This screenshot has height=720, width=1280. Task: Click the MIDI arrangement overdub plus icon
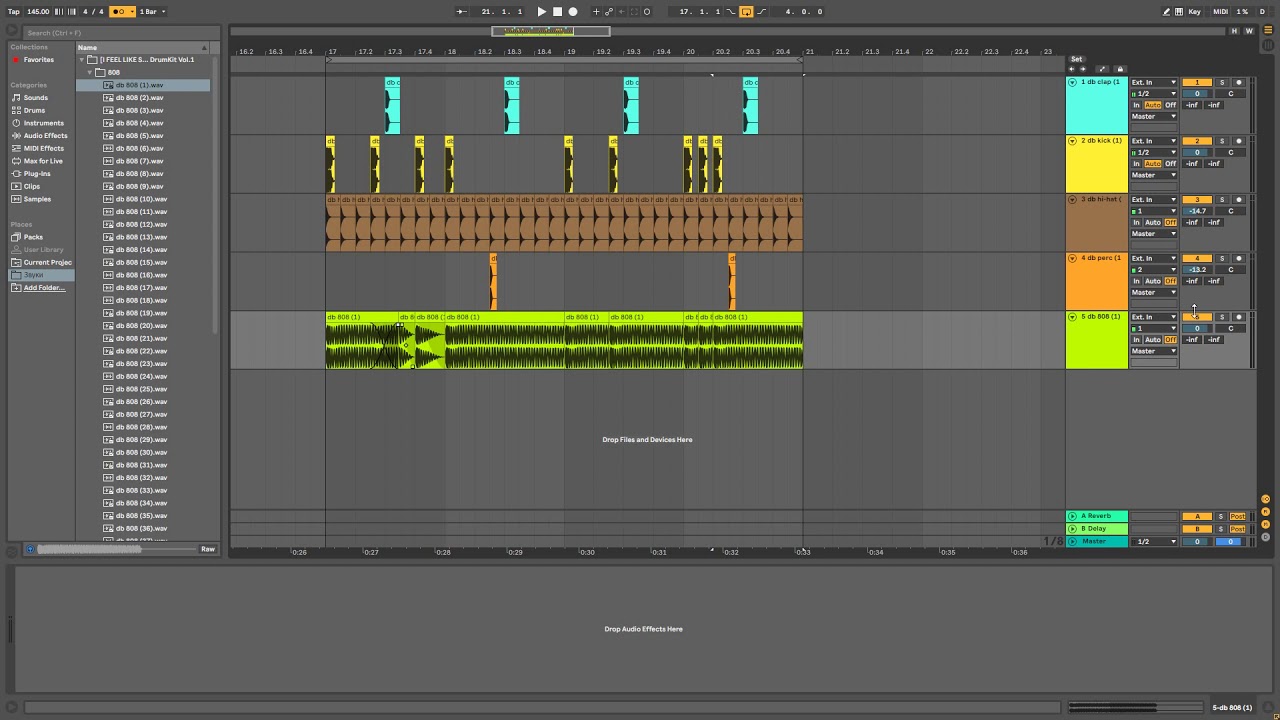pyautogui.click(x=596, y=12)
